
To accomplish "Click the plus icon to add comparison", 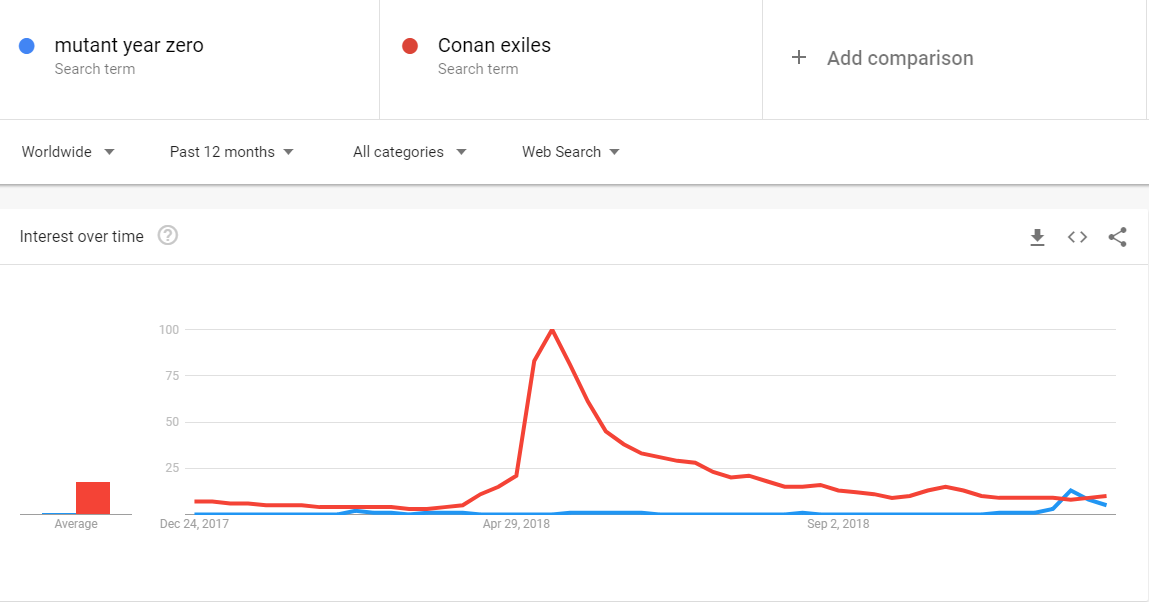I will point(799,57).
